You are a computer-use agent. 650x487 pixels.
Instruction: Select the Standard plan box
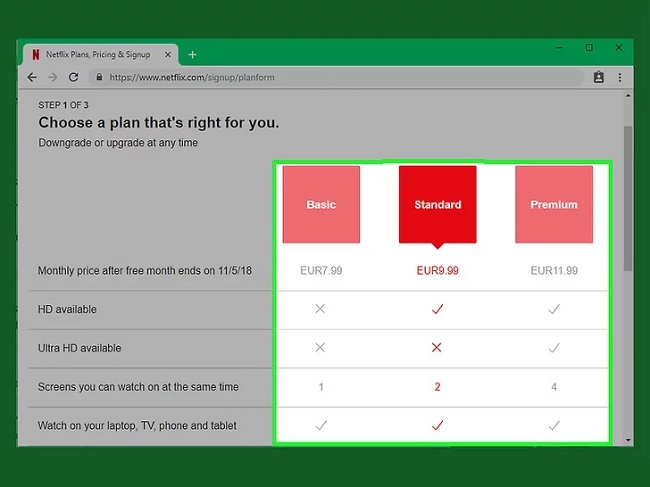pos(437,204)
